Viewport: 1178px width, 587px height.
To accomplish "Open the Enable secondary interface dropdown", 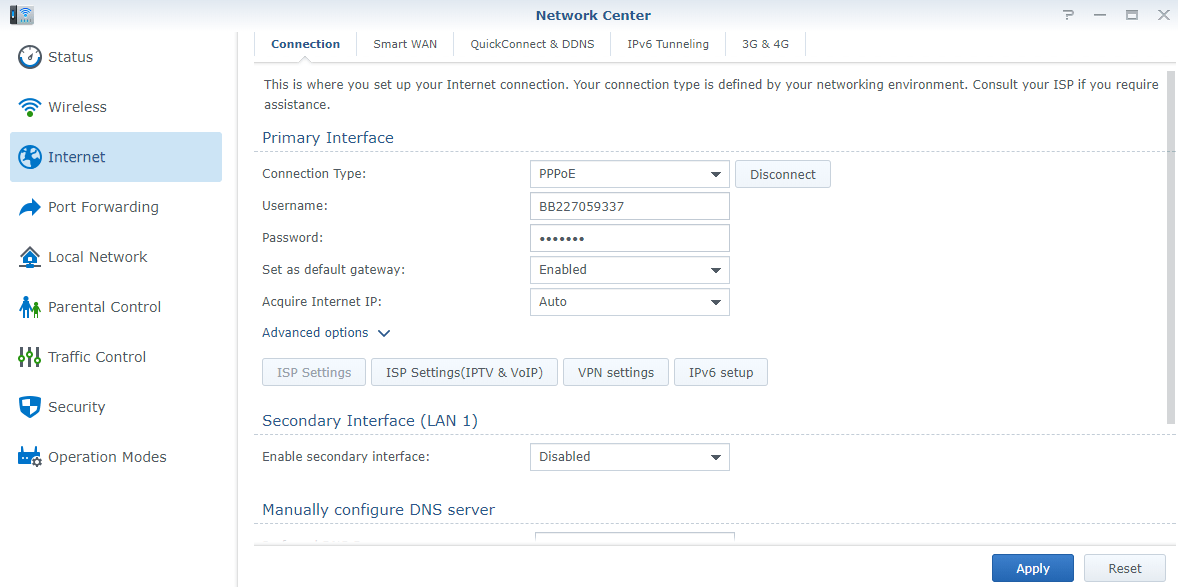I will (x=629, y=457).
